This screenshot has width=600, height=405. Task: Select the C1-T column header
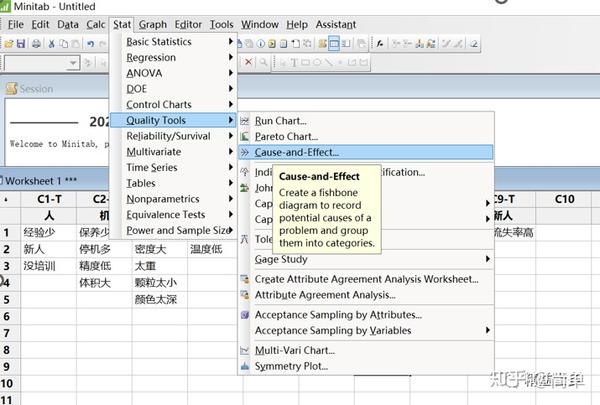pos(49,199)
